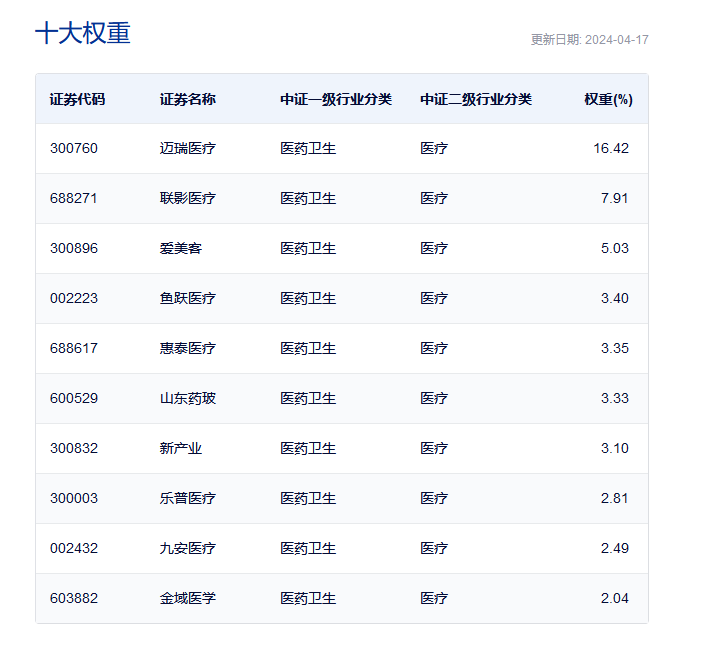Click the 16.42 weight value
Screen dimensions: 710x648
click(610, 148)
